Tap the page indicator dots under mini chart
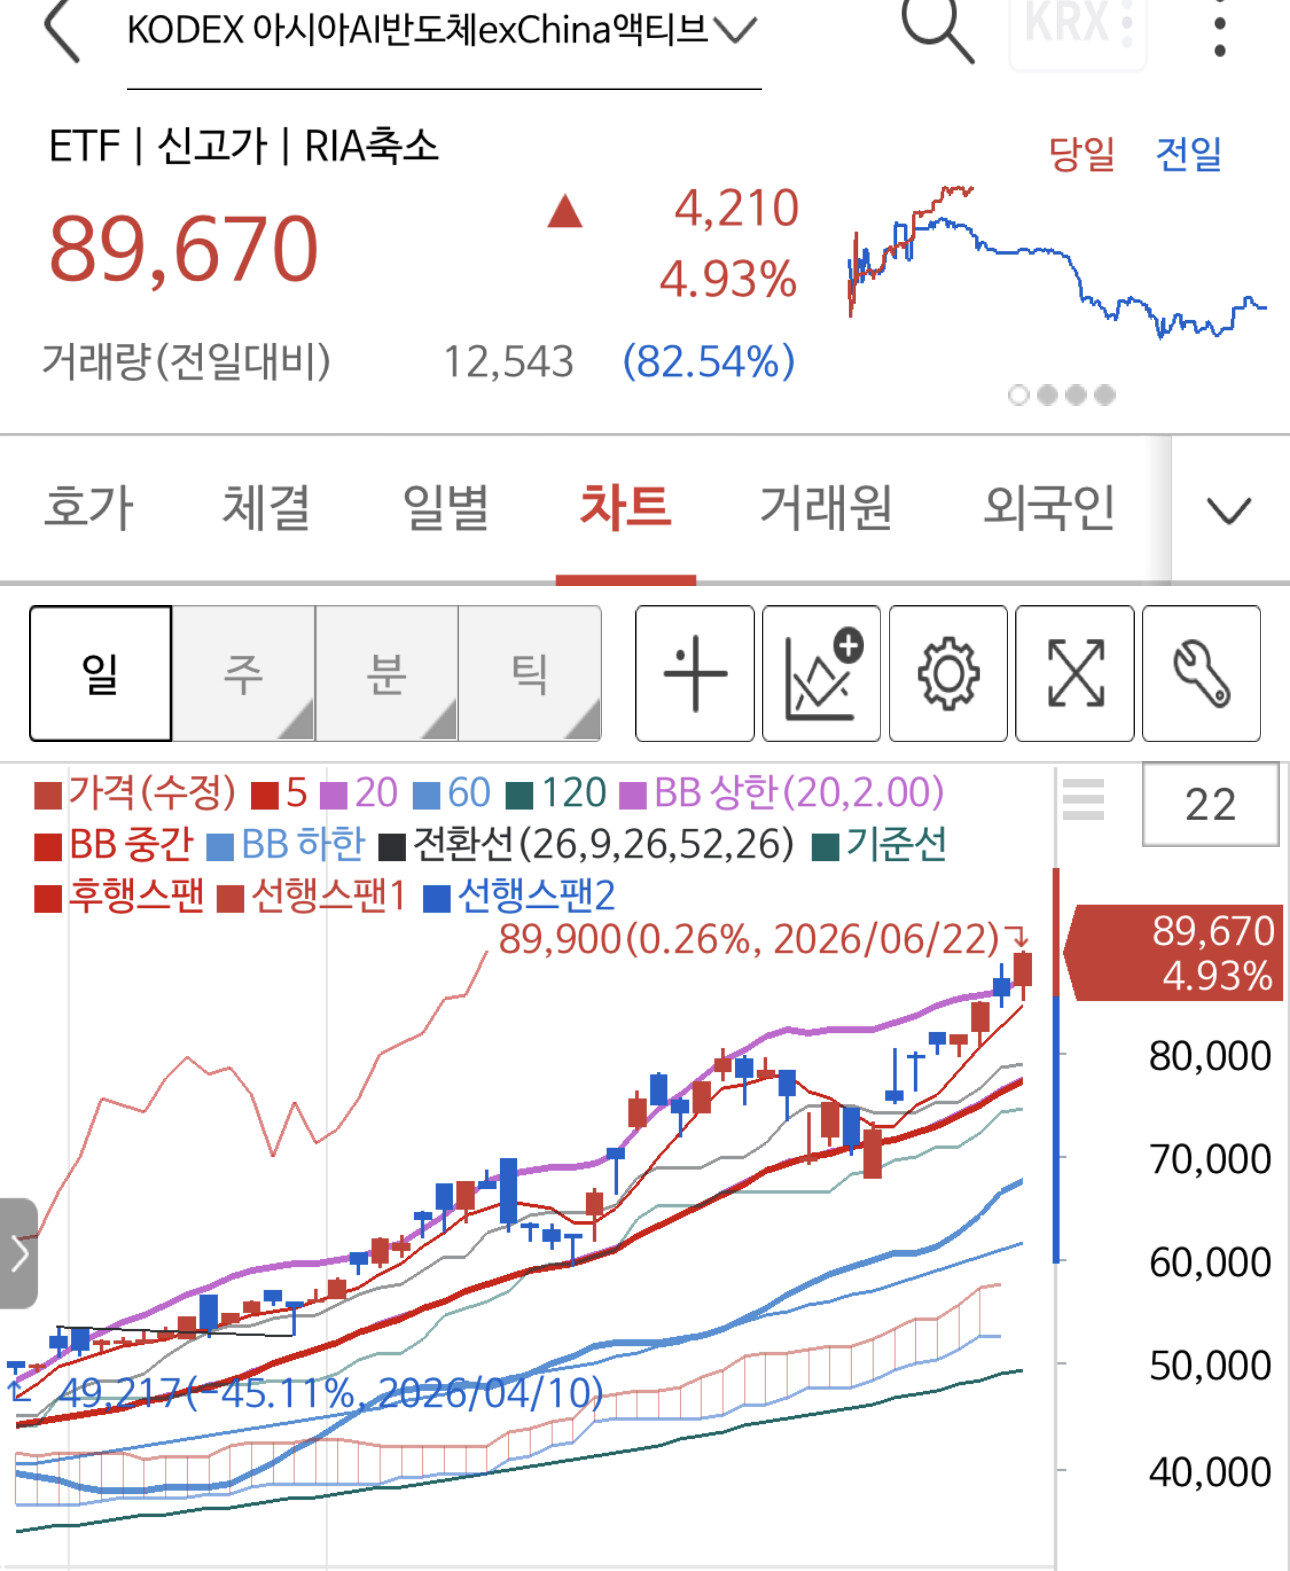The height and width of the screenshot is (1571, 1290). tap(1061, 395)
